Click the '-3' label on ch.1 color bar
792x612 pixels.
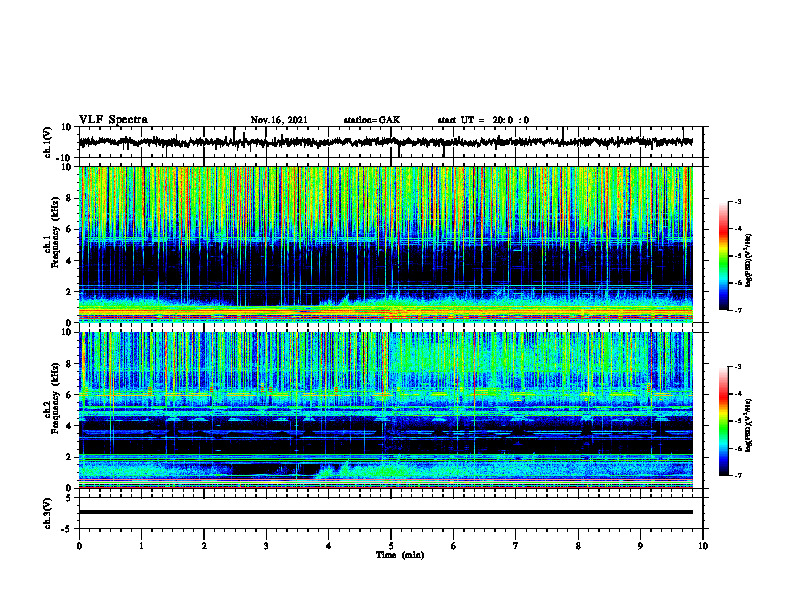(737, 201)
